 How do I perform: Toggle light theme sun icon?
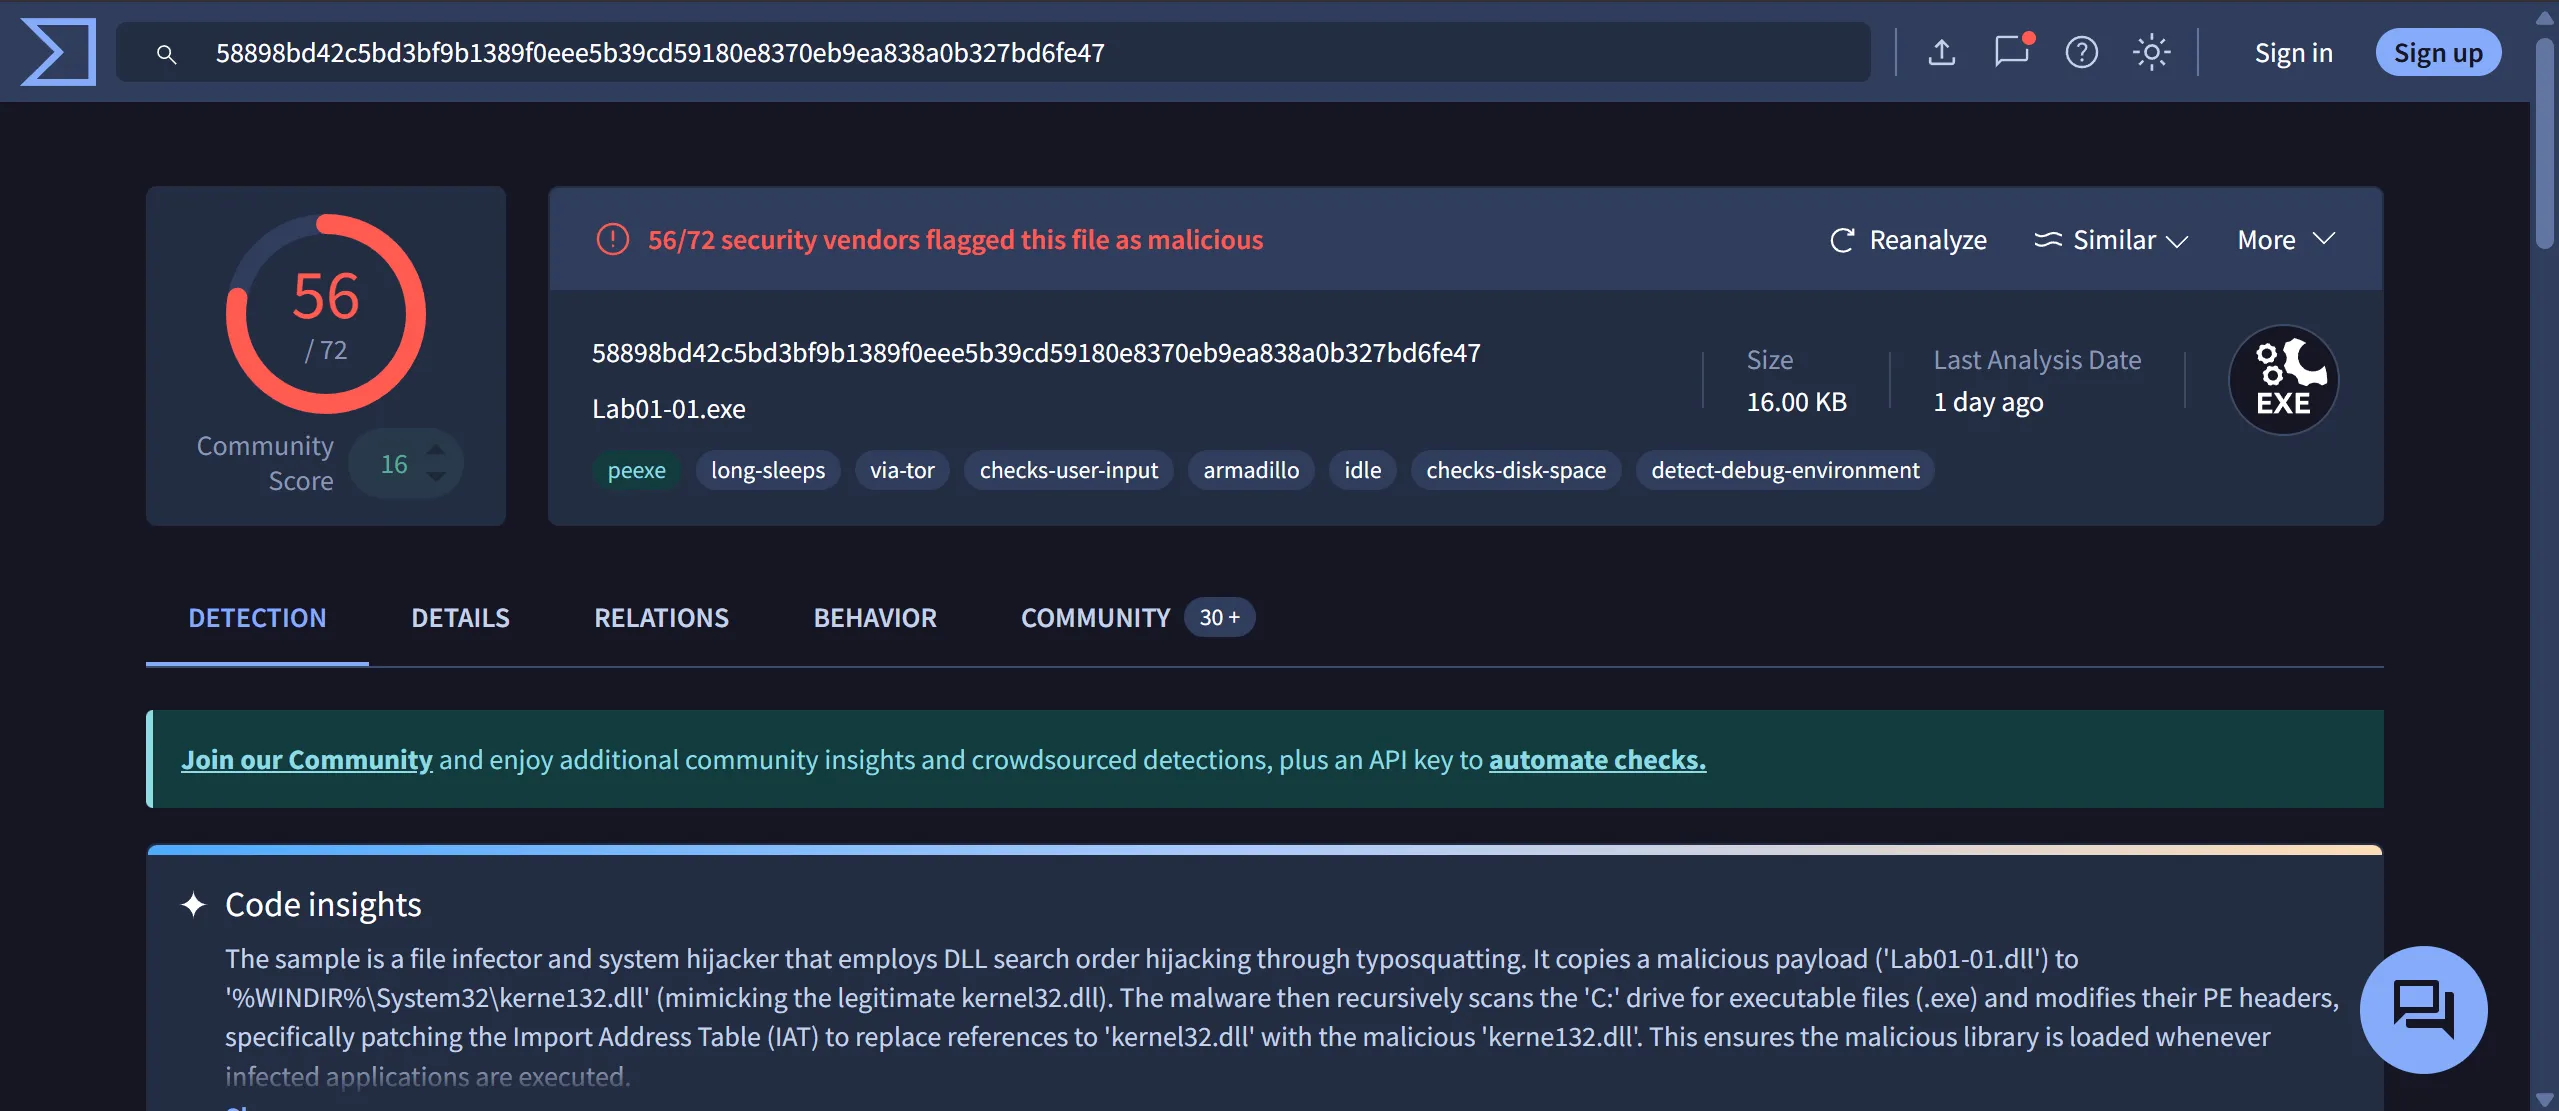tap(2151, 52)
